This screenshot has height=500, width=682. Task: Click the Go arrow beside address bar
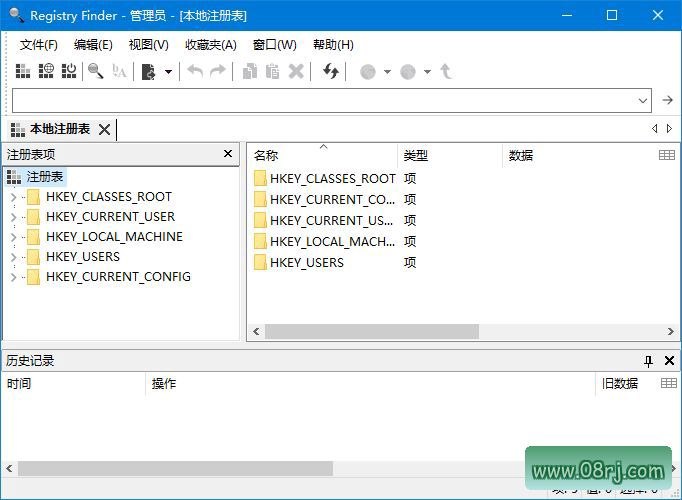pyautogui.click(x=668, y=100)
